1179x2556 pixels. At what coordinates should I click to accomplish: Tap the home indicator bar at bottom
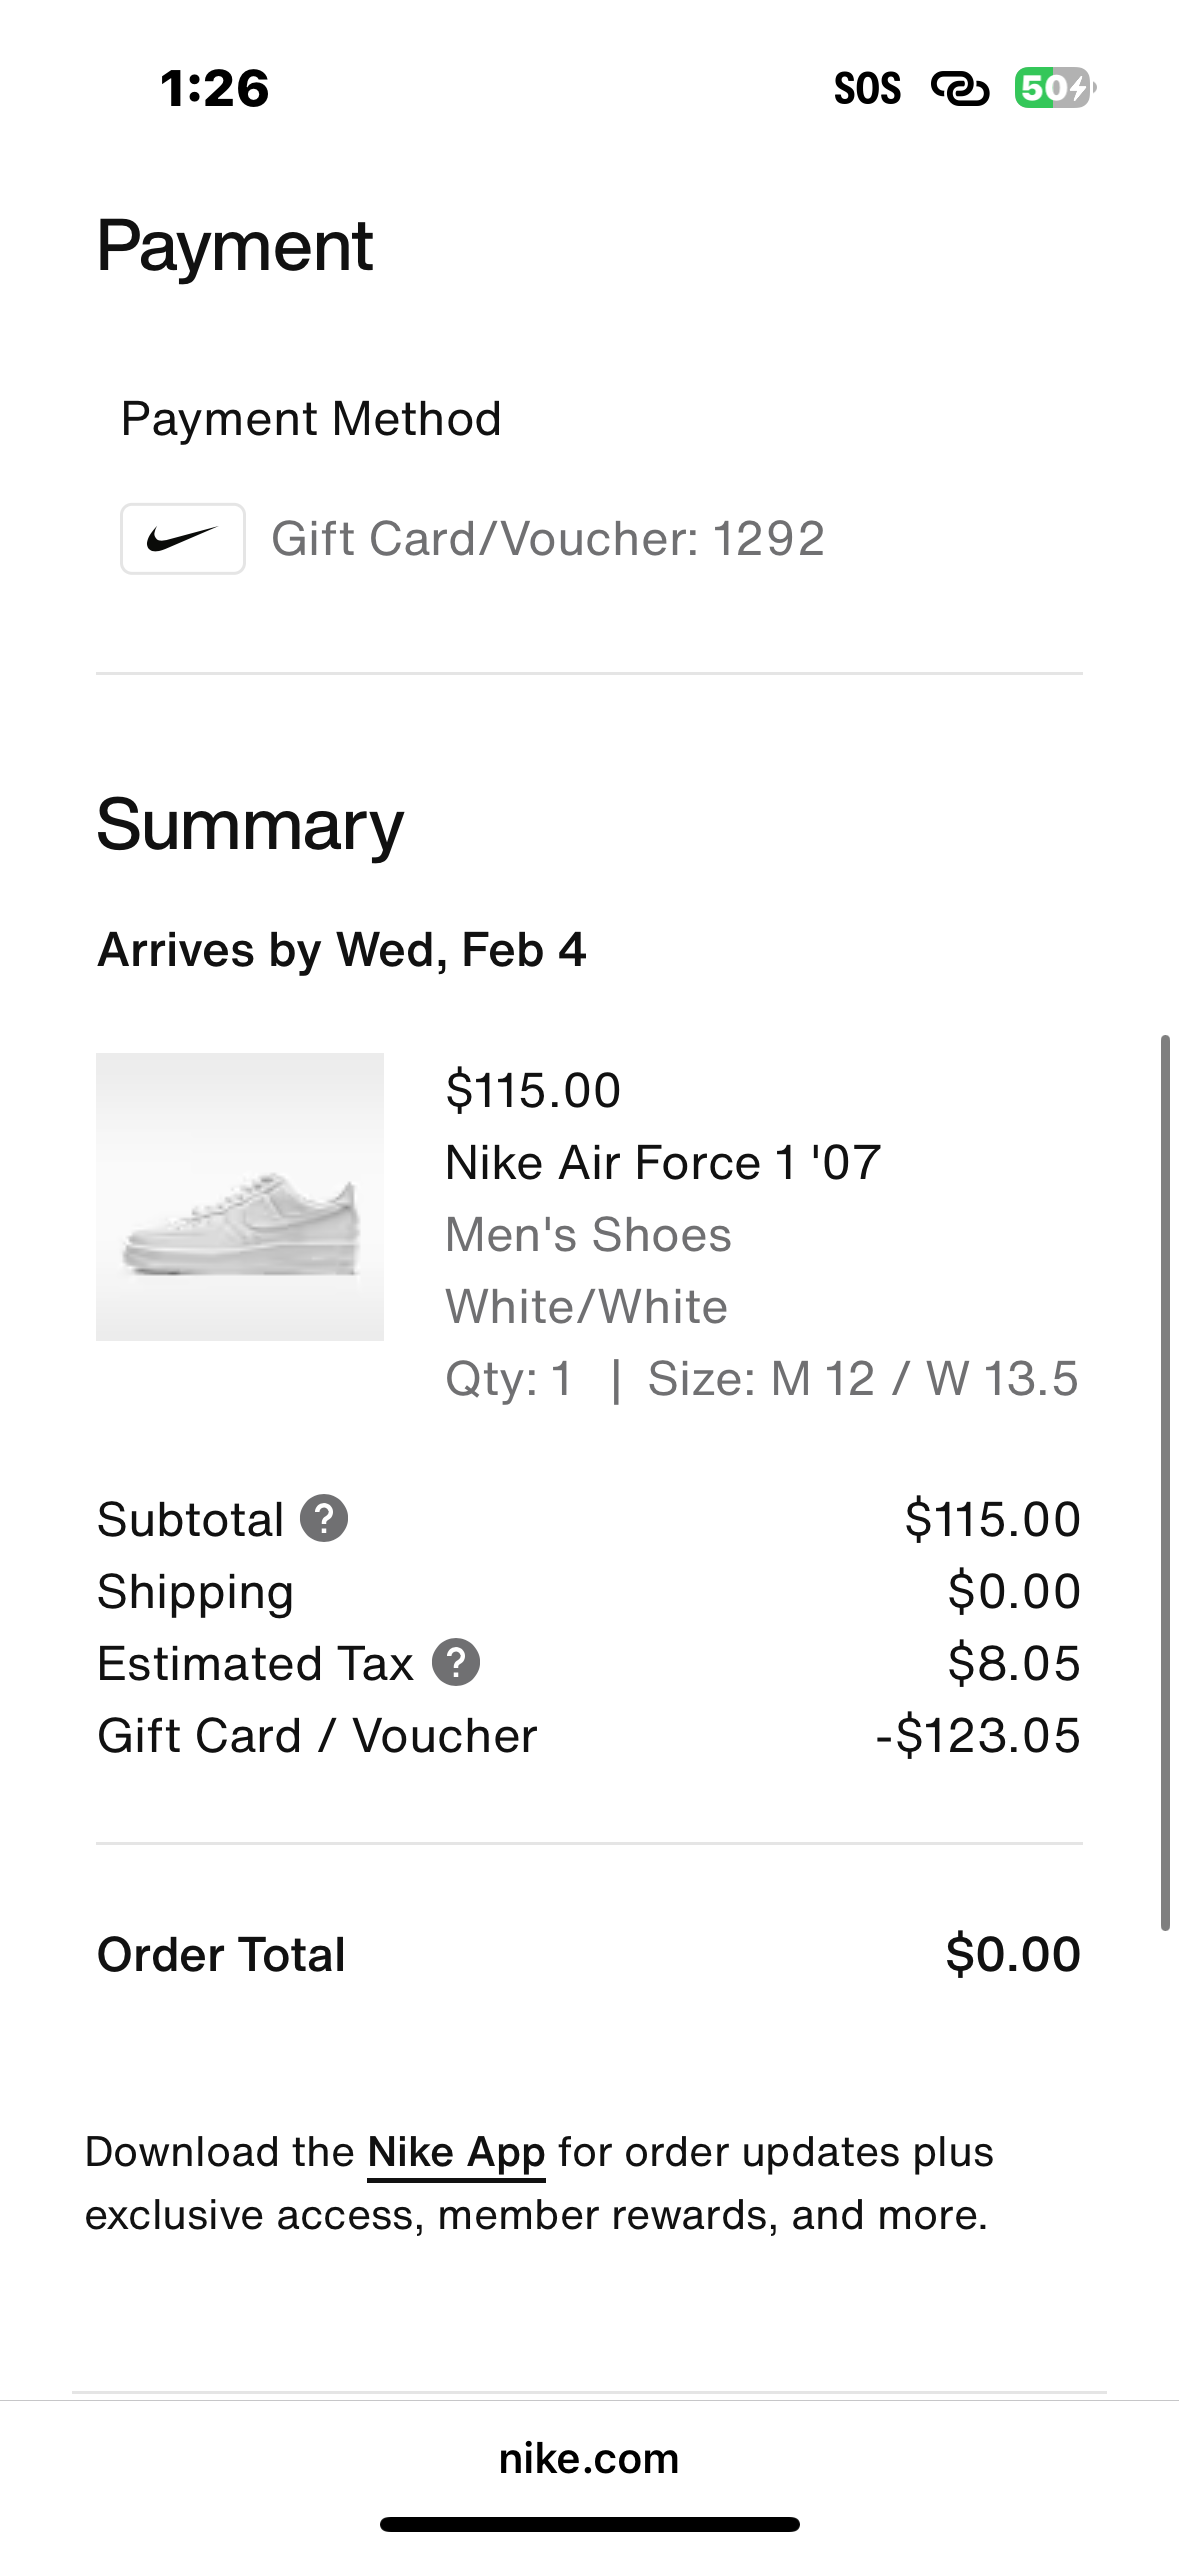[x=589, y=2524]
